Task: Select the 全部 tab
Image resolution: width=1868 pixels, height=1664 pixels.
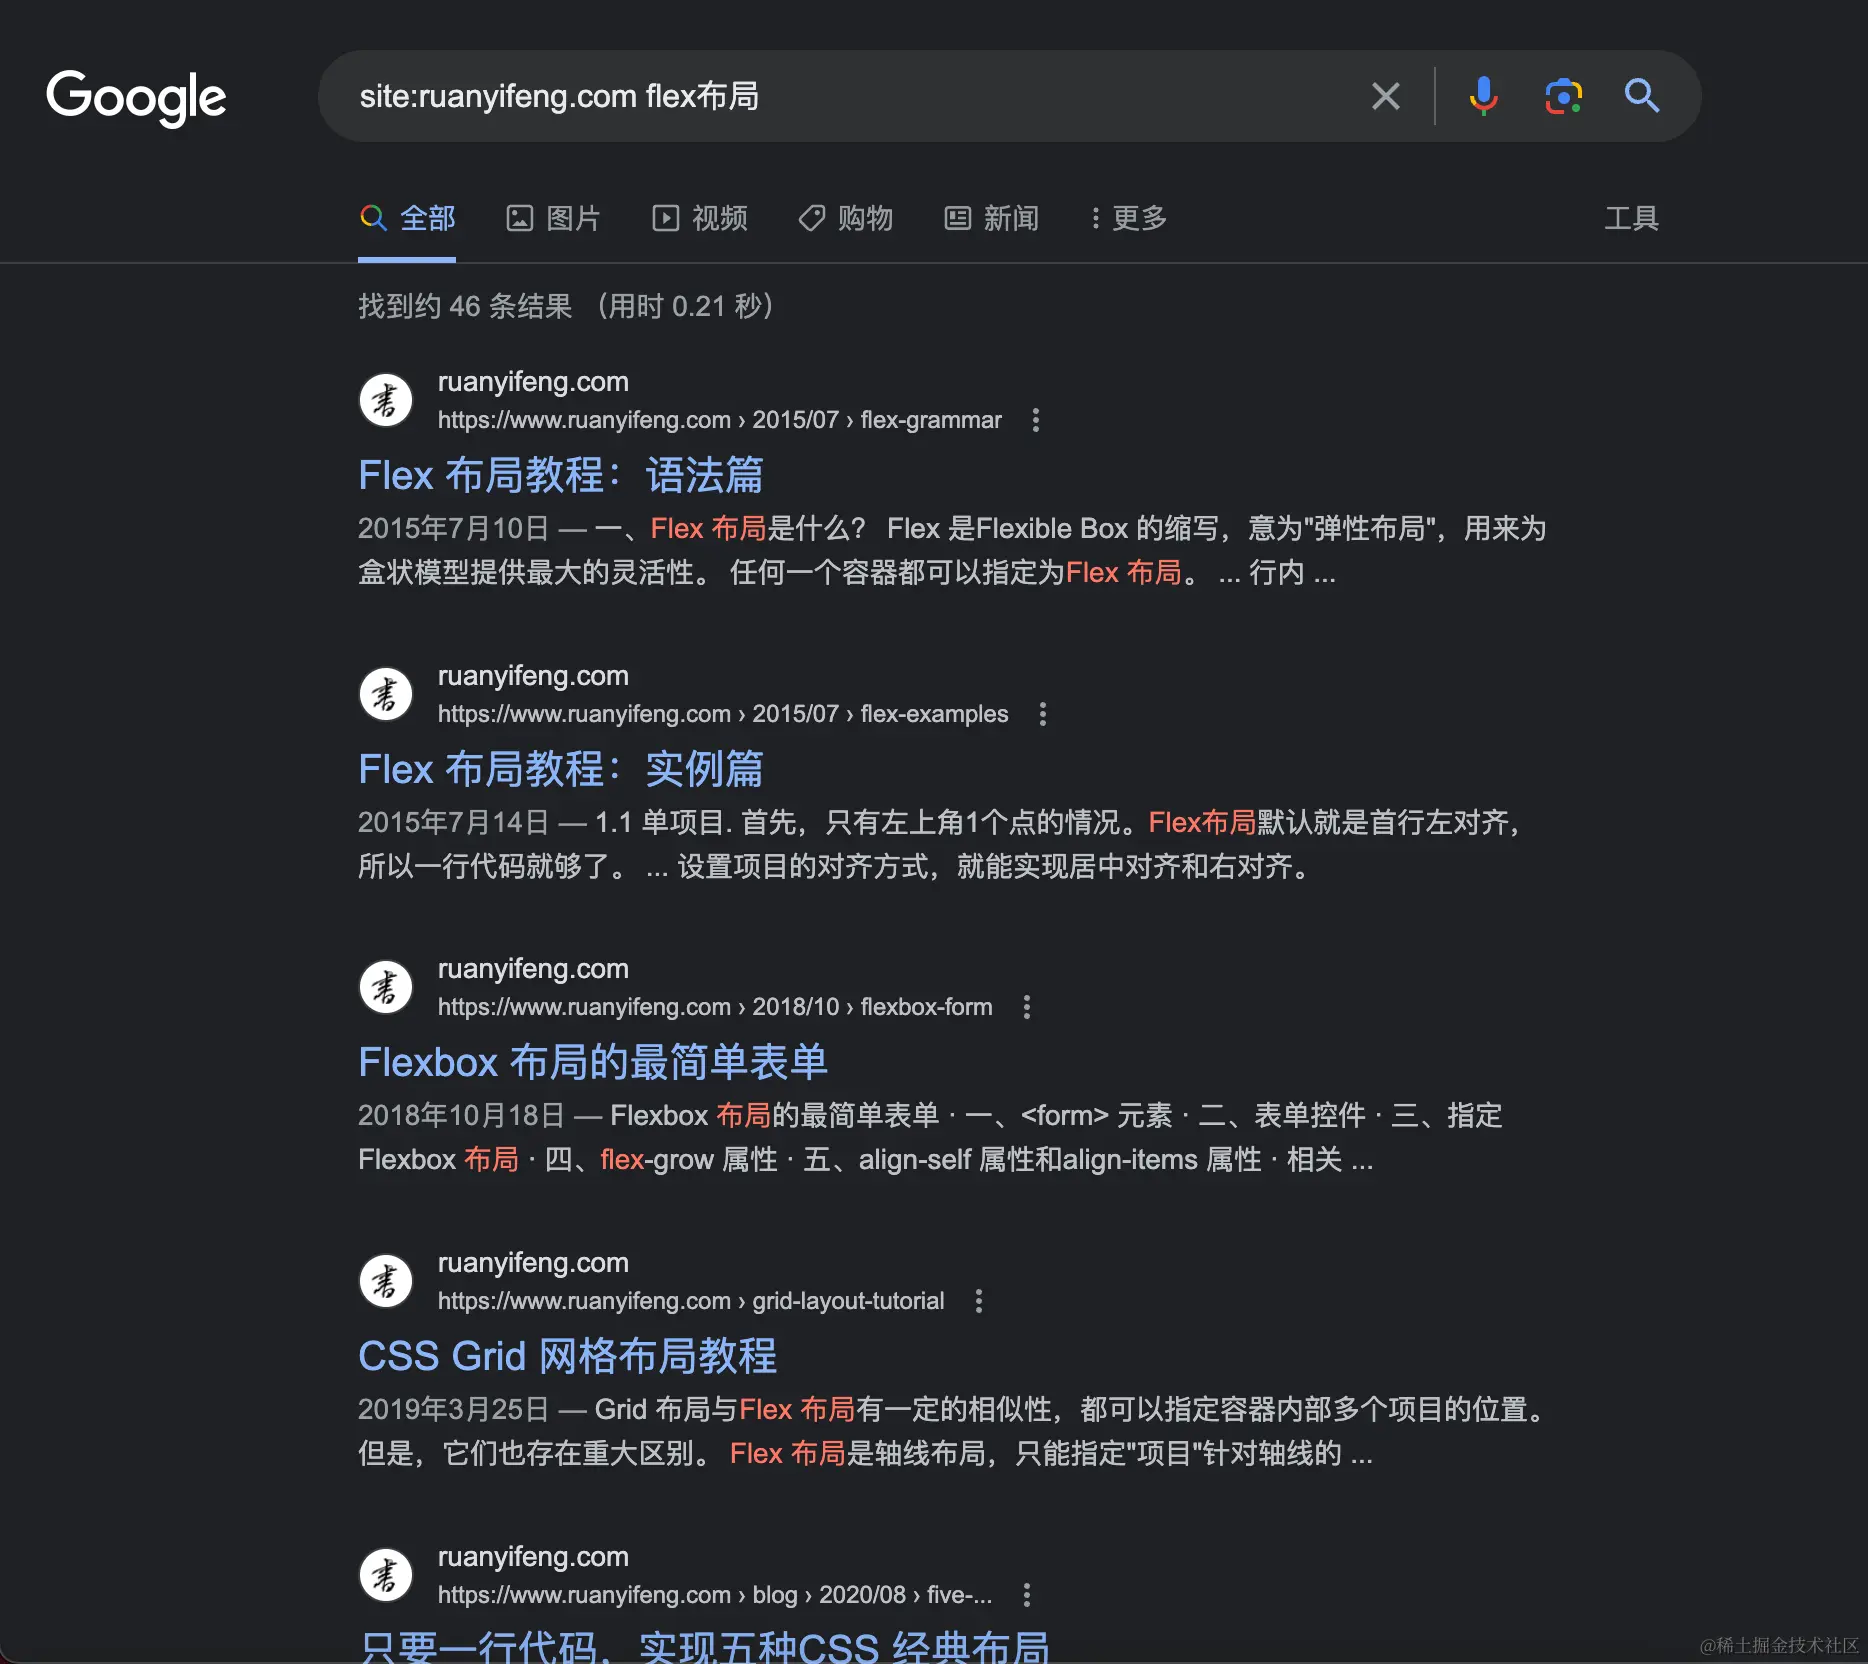Action: [407, 218]
